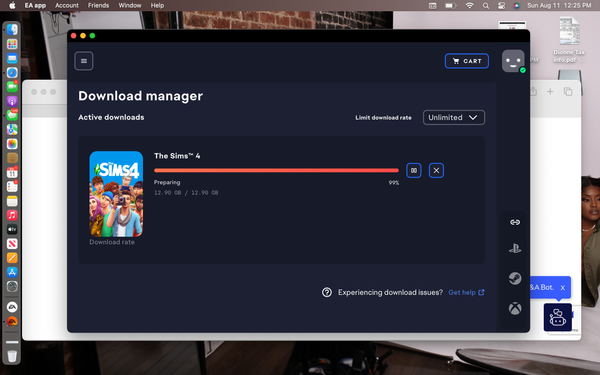Open the shopping cart

(x=466, y=61)
